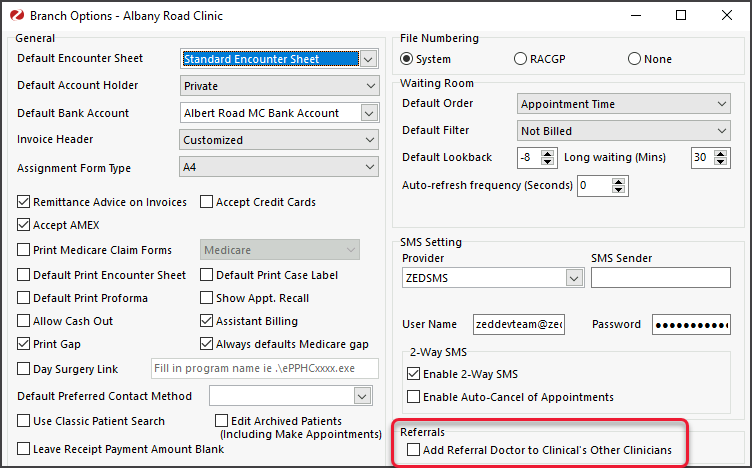Decrease Auto-refresh frequency seconds

619,190
